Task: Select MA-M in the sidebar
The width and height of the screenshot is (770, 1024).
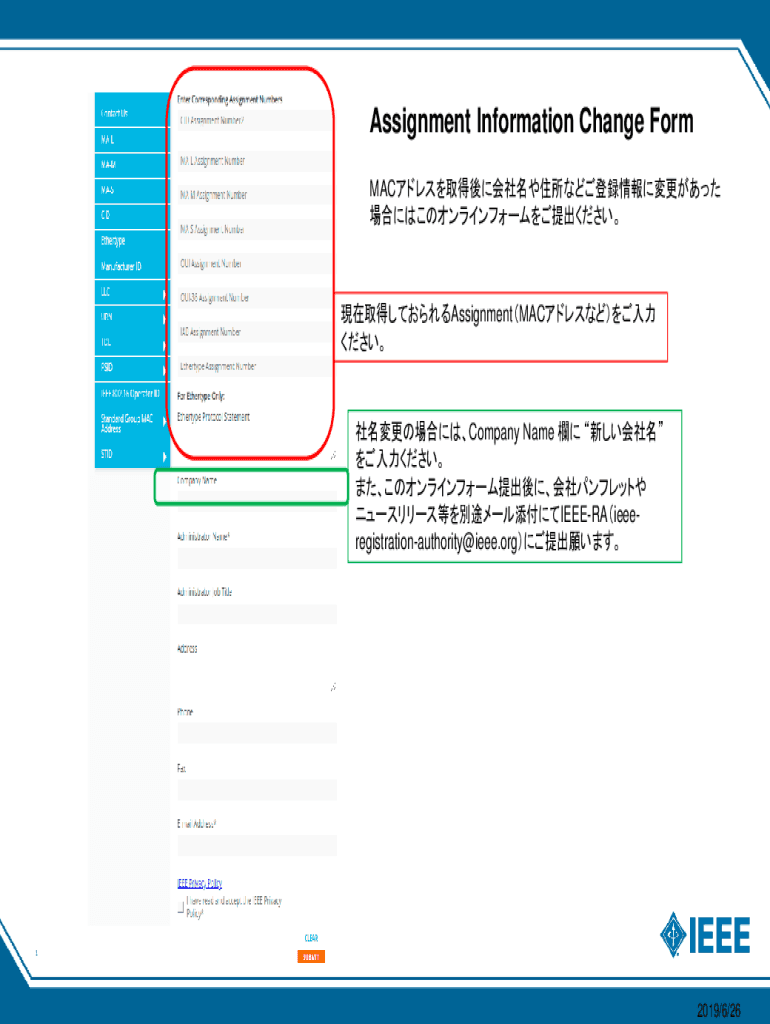Action: point(132,165)
